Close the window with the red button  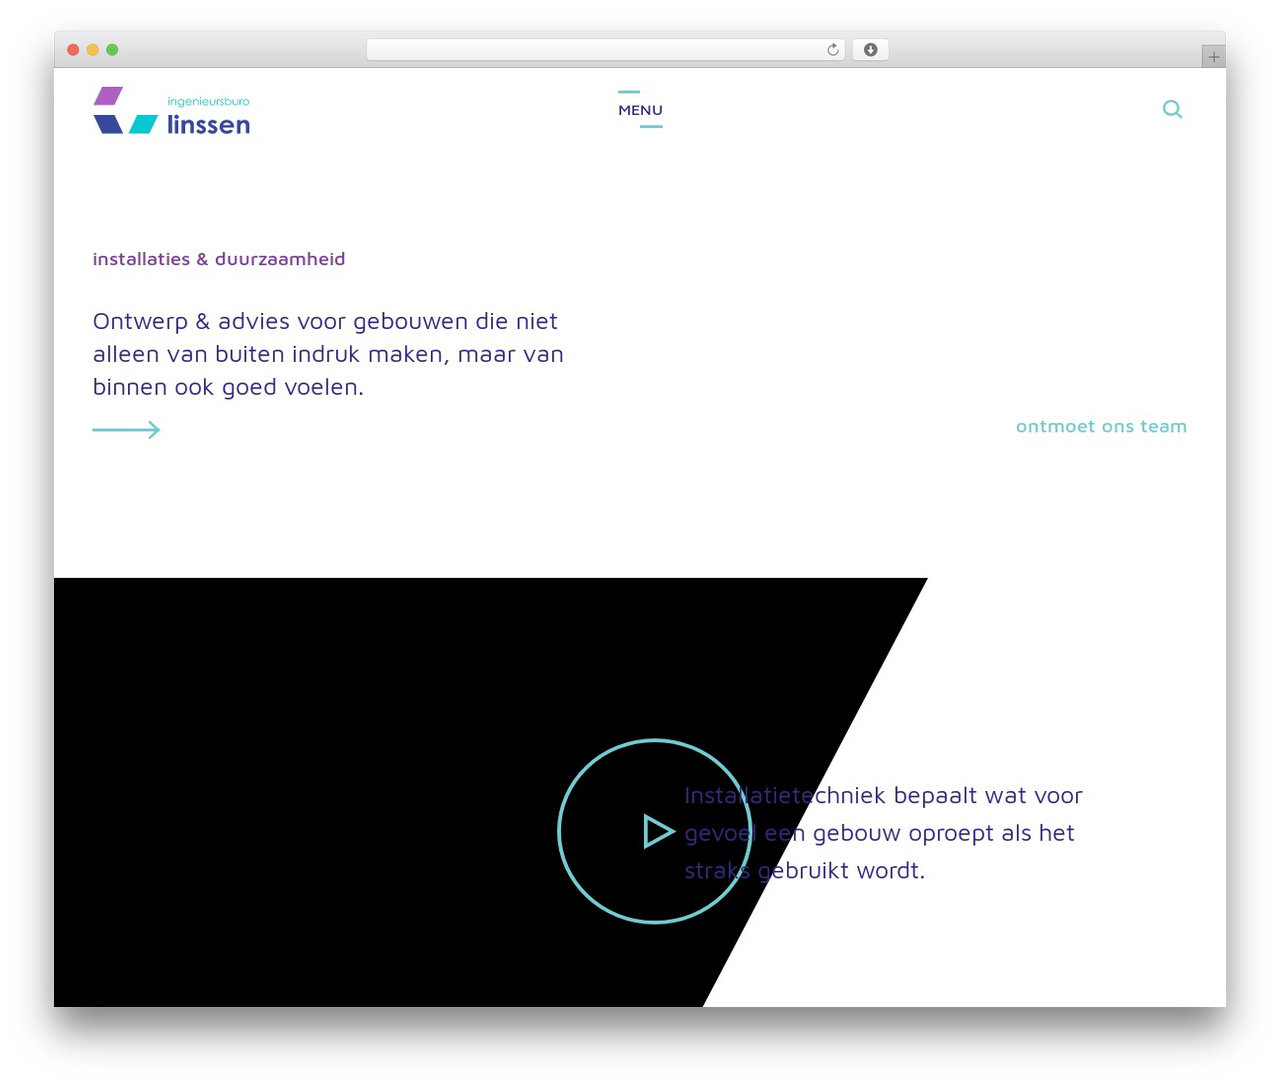click(x=73, y=50)
